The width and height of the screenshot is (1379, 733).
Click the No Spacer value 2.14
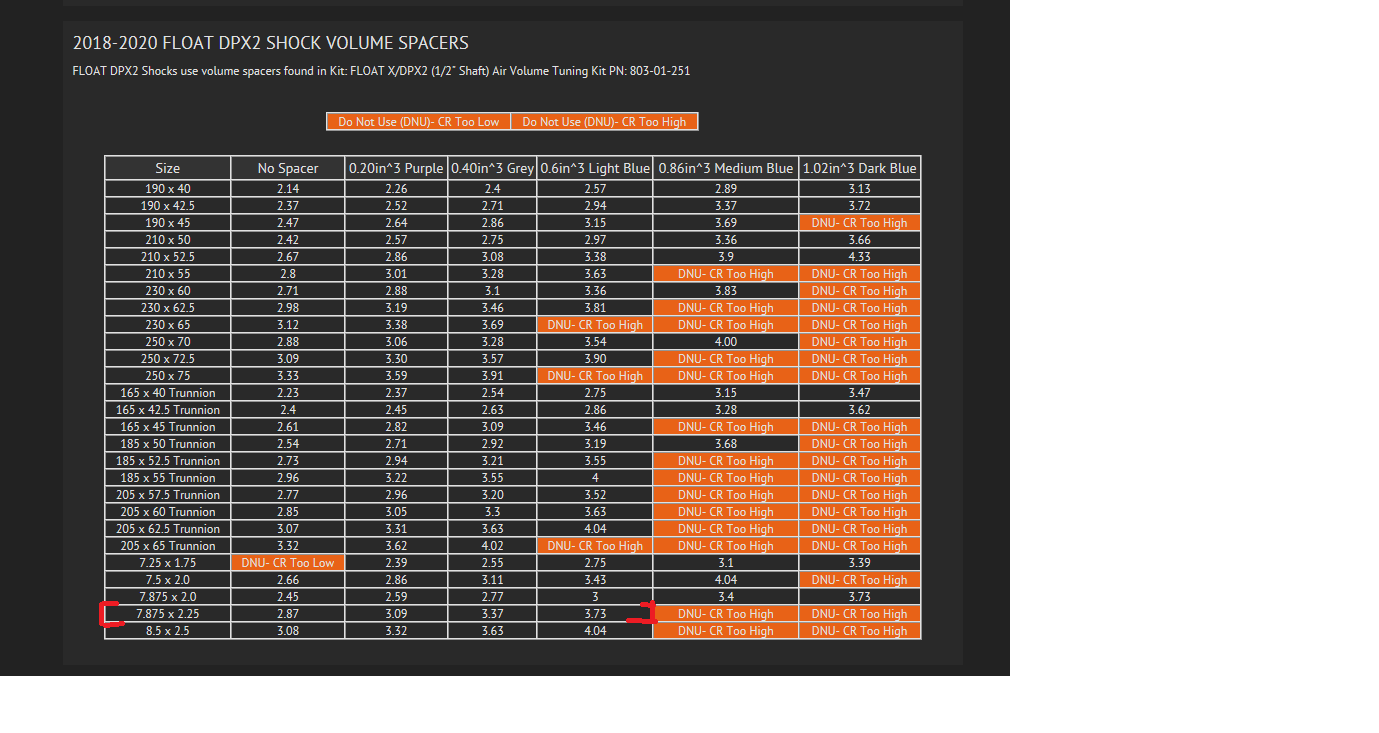288,188
